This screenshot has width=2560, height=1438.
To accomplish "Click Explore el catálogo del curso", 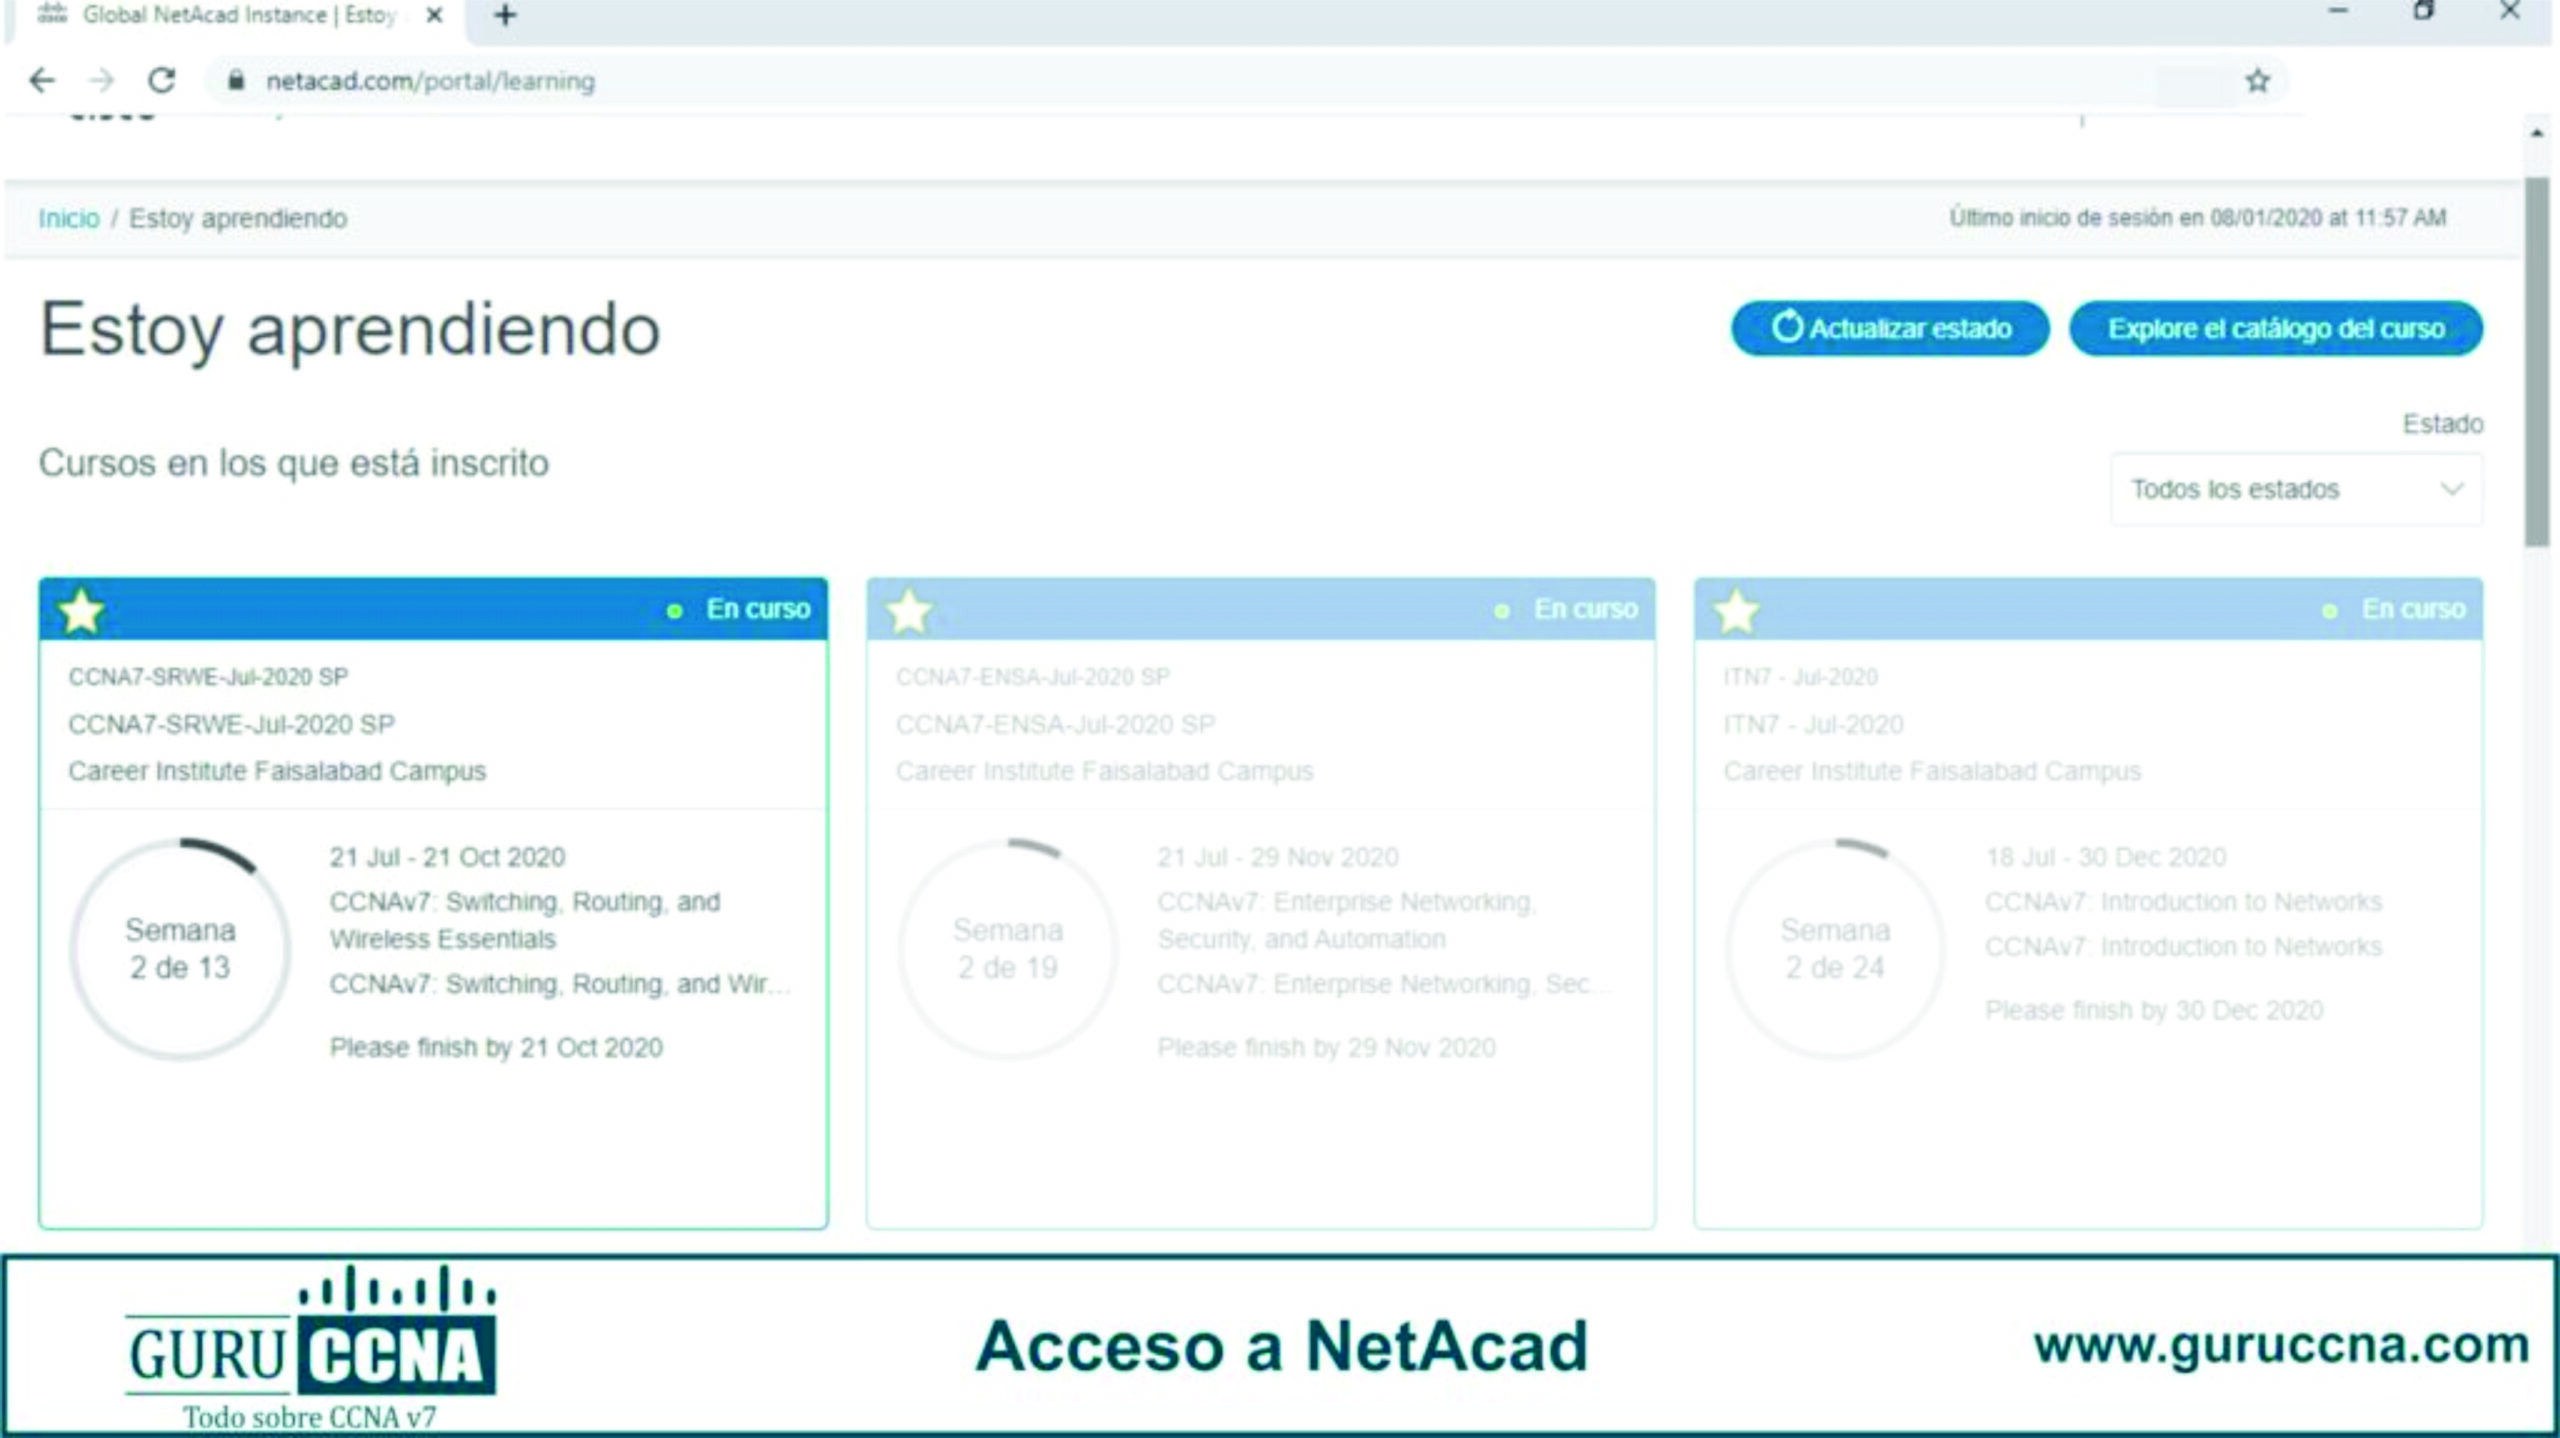I will [x=2276, y=328].
